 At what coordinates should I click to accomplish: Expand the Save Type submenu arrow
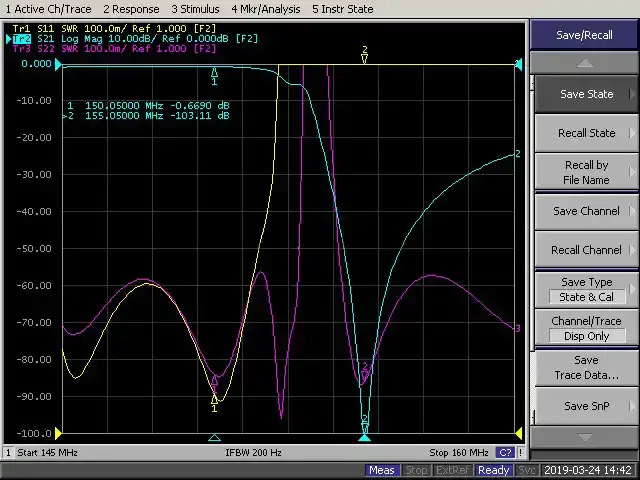point(632,289)
